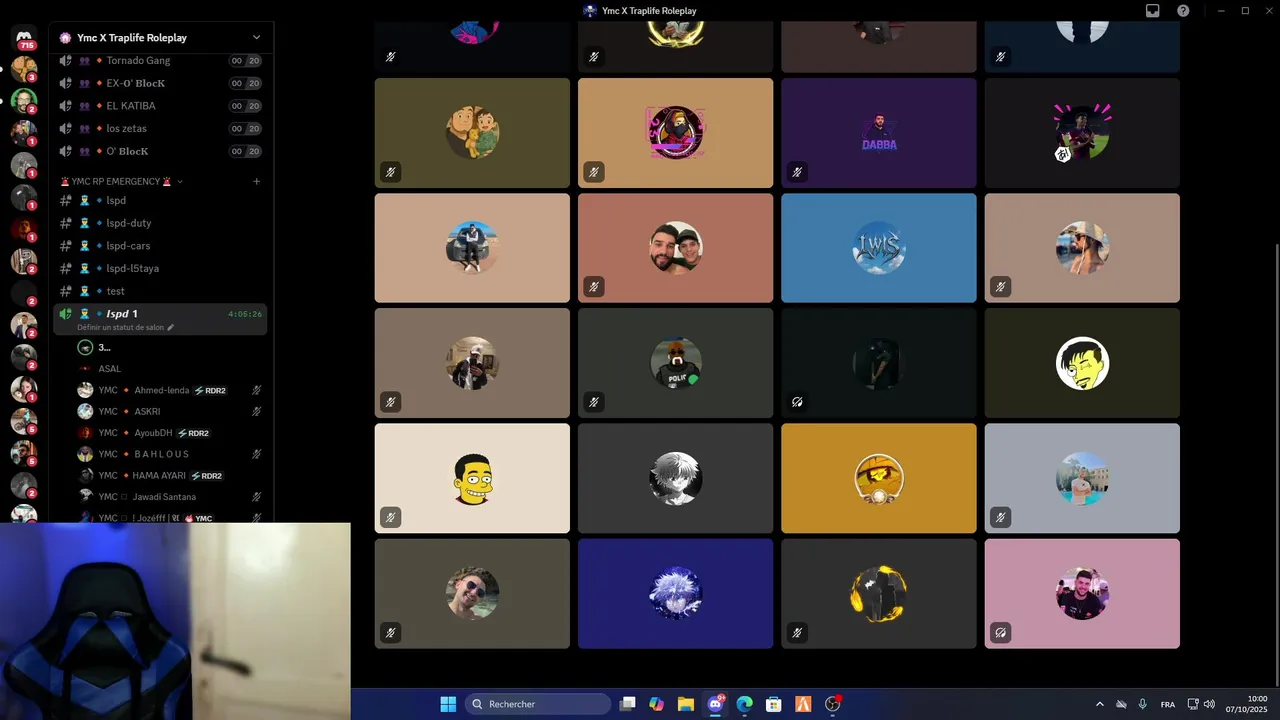
Task: Select the Simpsons-style yellow character tile
Action: pyautogui.click(x=472, y=478)
